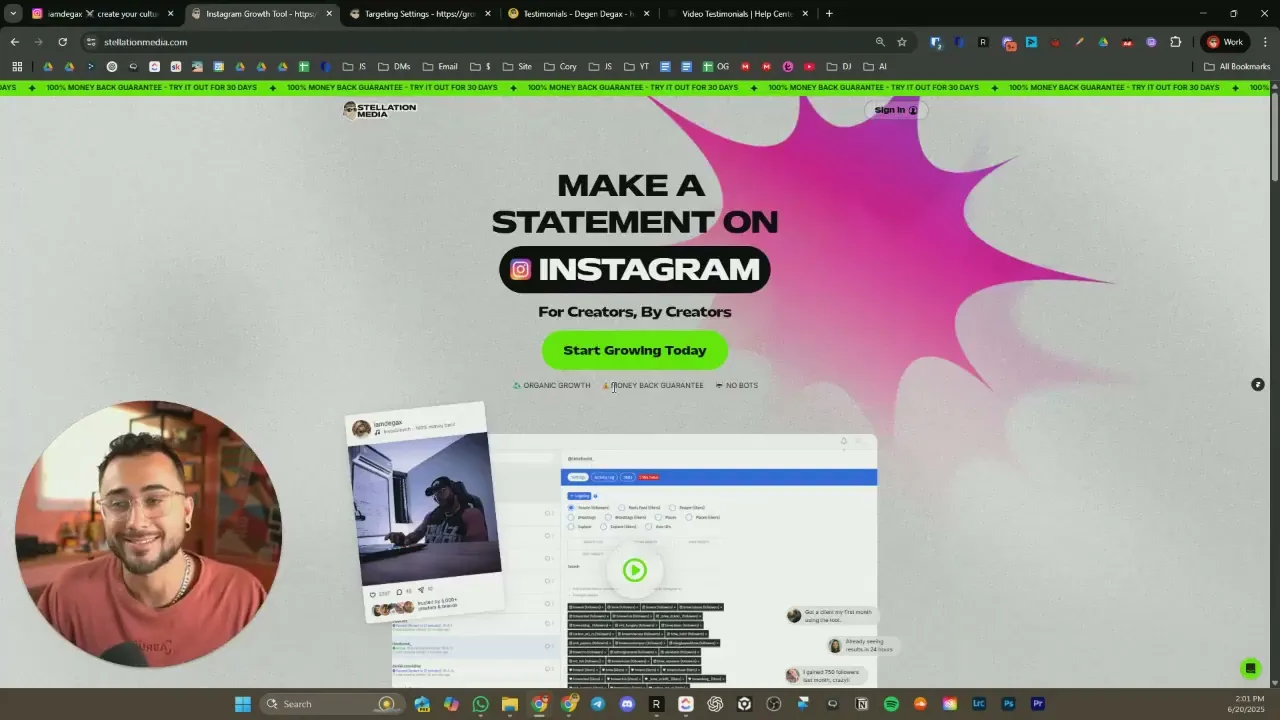Open Photoshop from the taskbar
This screenshot has height=720, width=1280.
pos(1008,704)
